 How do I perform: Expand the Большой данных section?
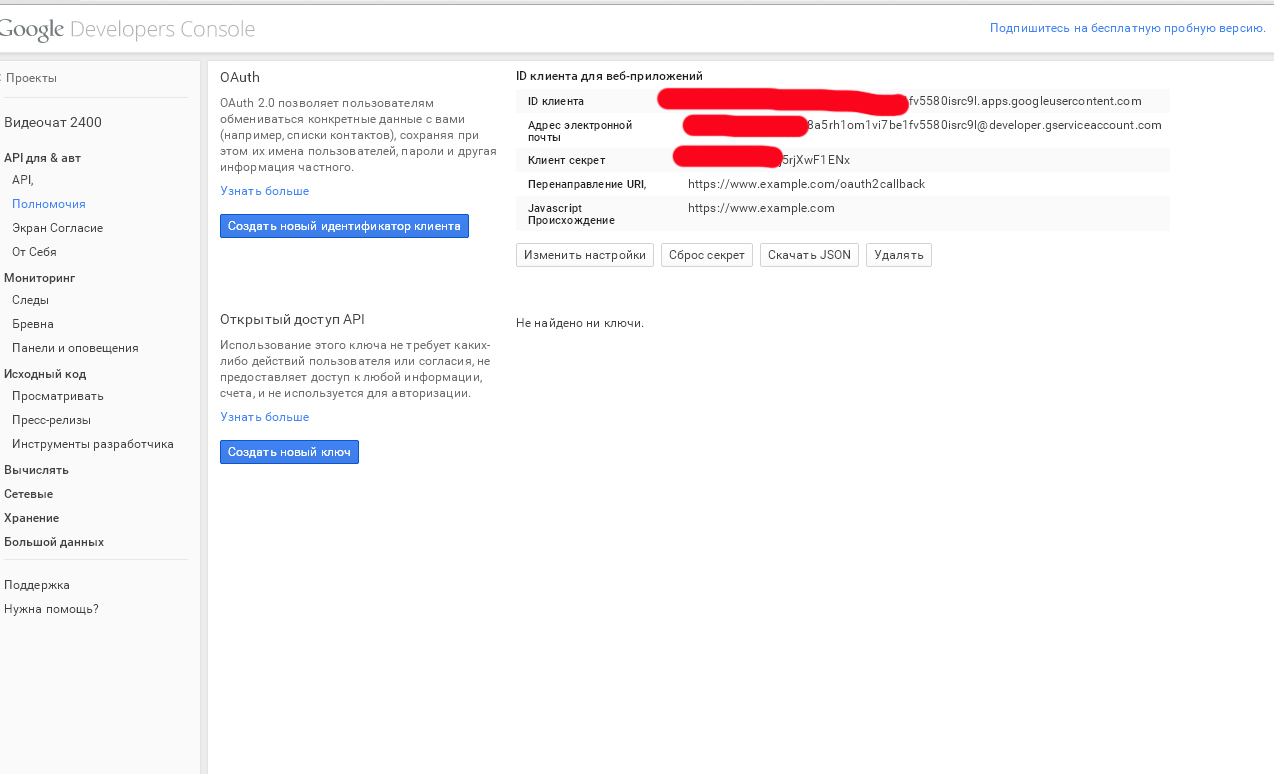pos(54,542)
